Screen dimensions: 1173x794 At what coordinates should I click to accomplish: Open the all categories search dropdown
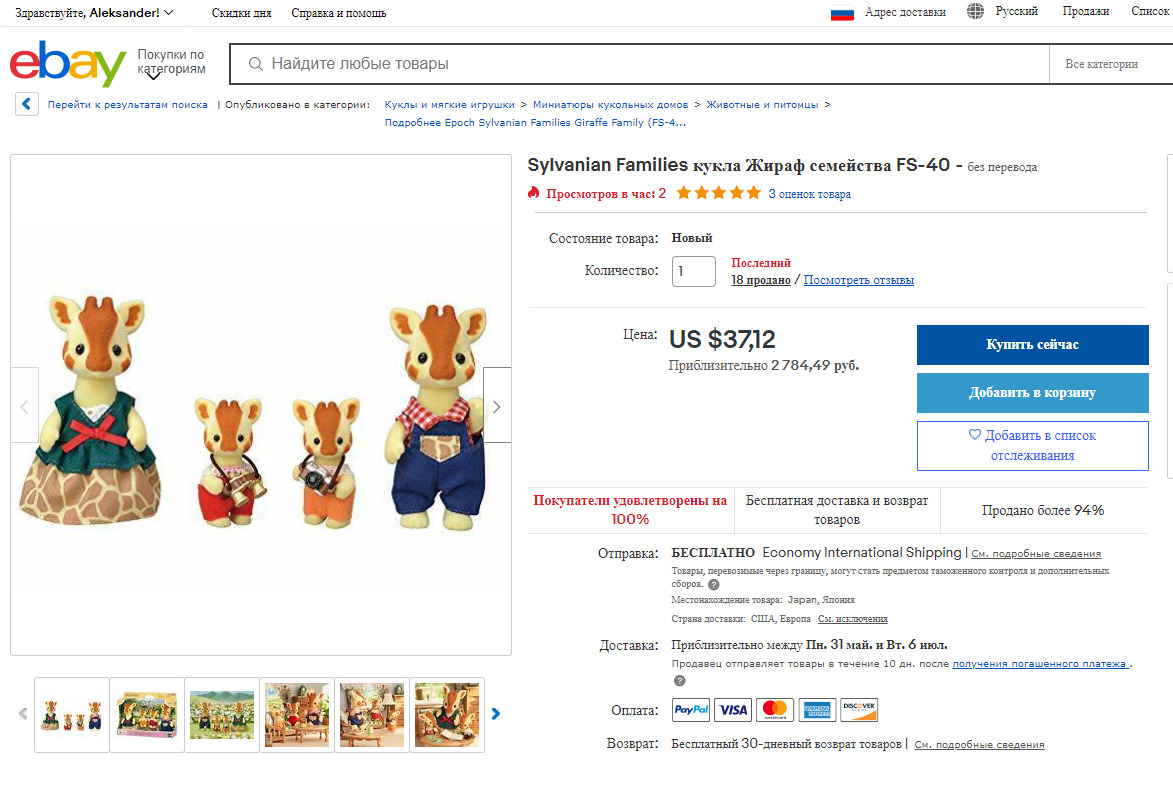click(x=1101, y=64)
